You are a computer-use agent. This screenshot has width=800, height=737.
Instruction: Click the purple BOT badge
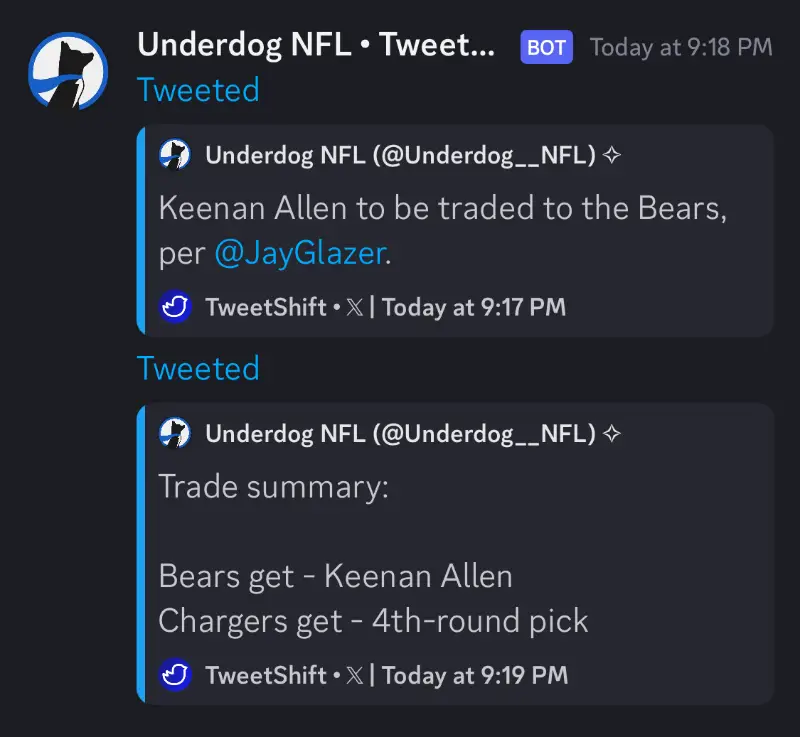(x=546, y=46)
